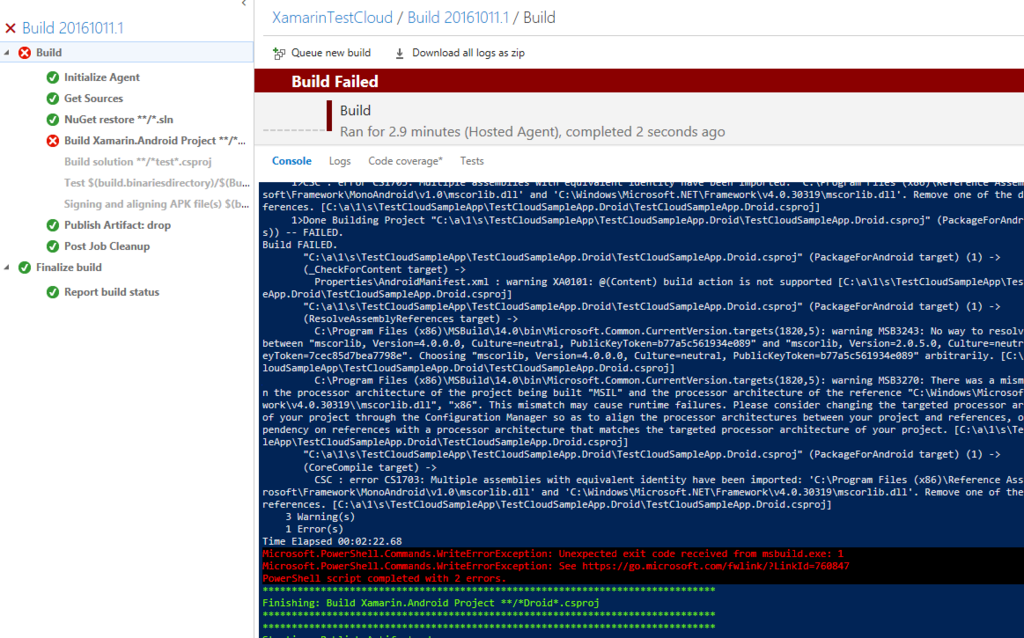Click the 'Time Elapsed 00:02:22.68' console line
1024x638 pixels.
click(x=332, y=541)
